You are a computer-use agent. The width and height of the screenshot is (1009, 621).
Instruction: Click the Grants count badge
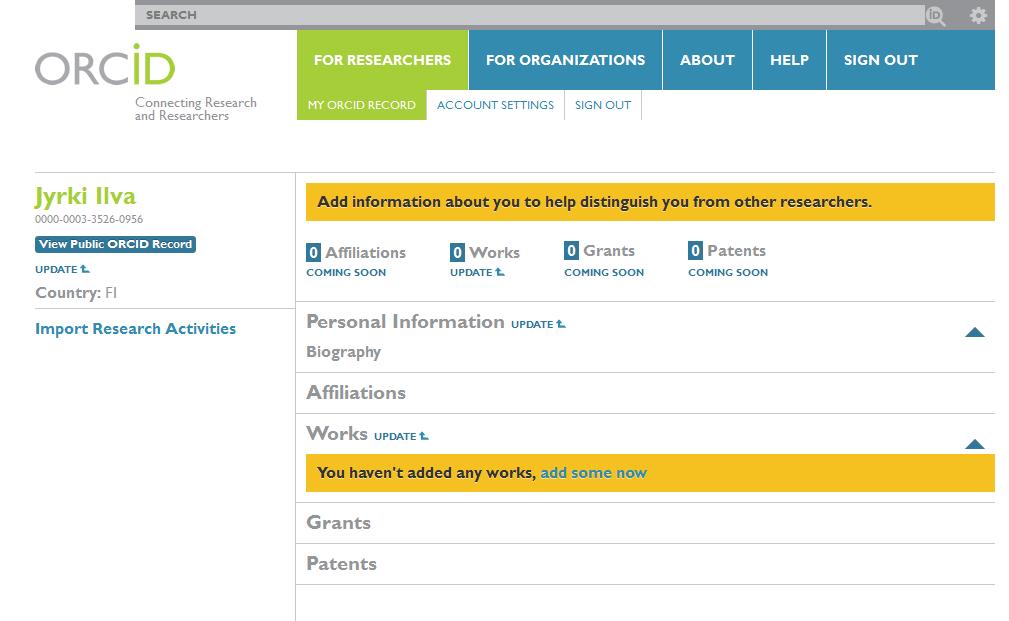tap(571, 250)
